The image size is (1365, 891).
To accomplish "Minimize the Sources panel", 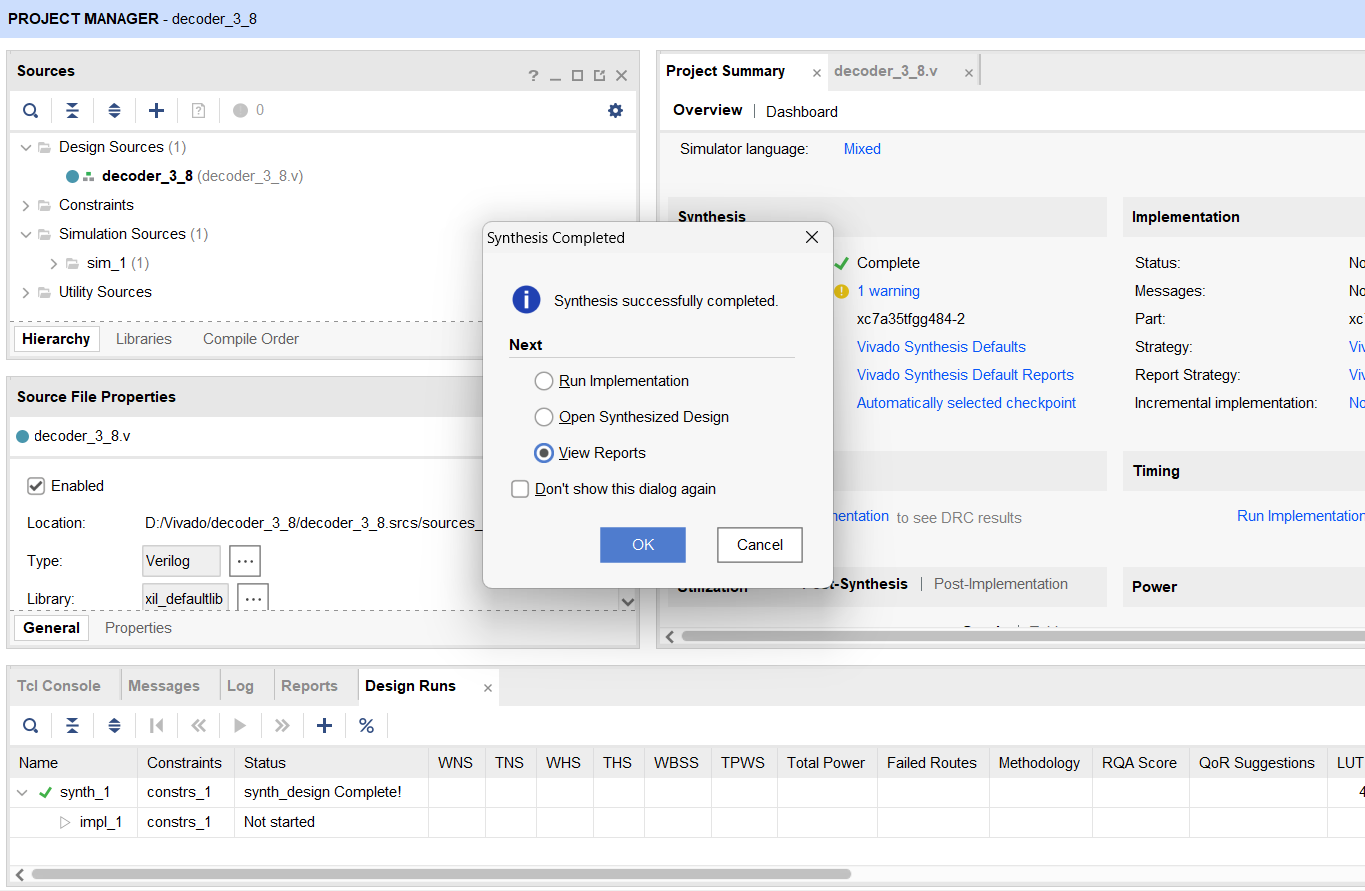I will click(x=556, y=77).
